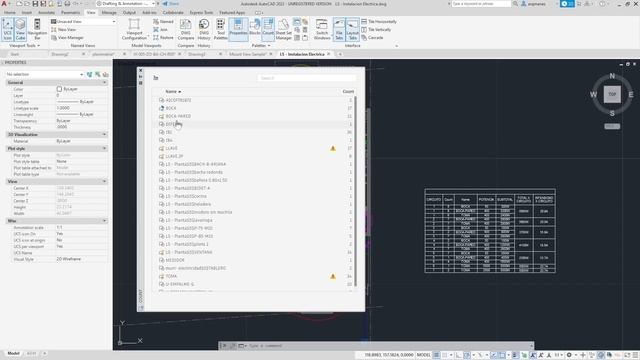Toggle the View Cube ribbon button

20,29
